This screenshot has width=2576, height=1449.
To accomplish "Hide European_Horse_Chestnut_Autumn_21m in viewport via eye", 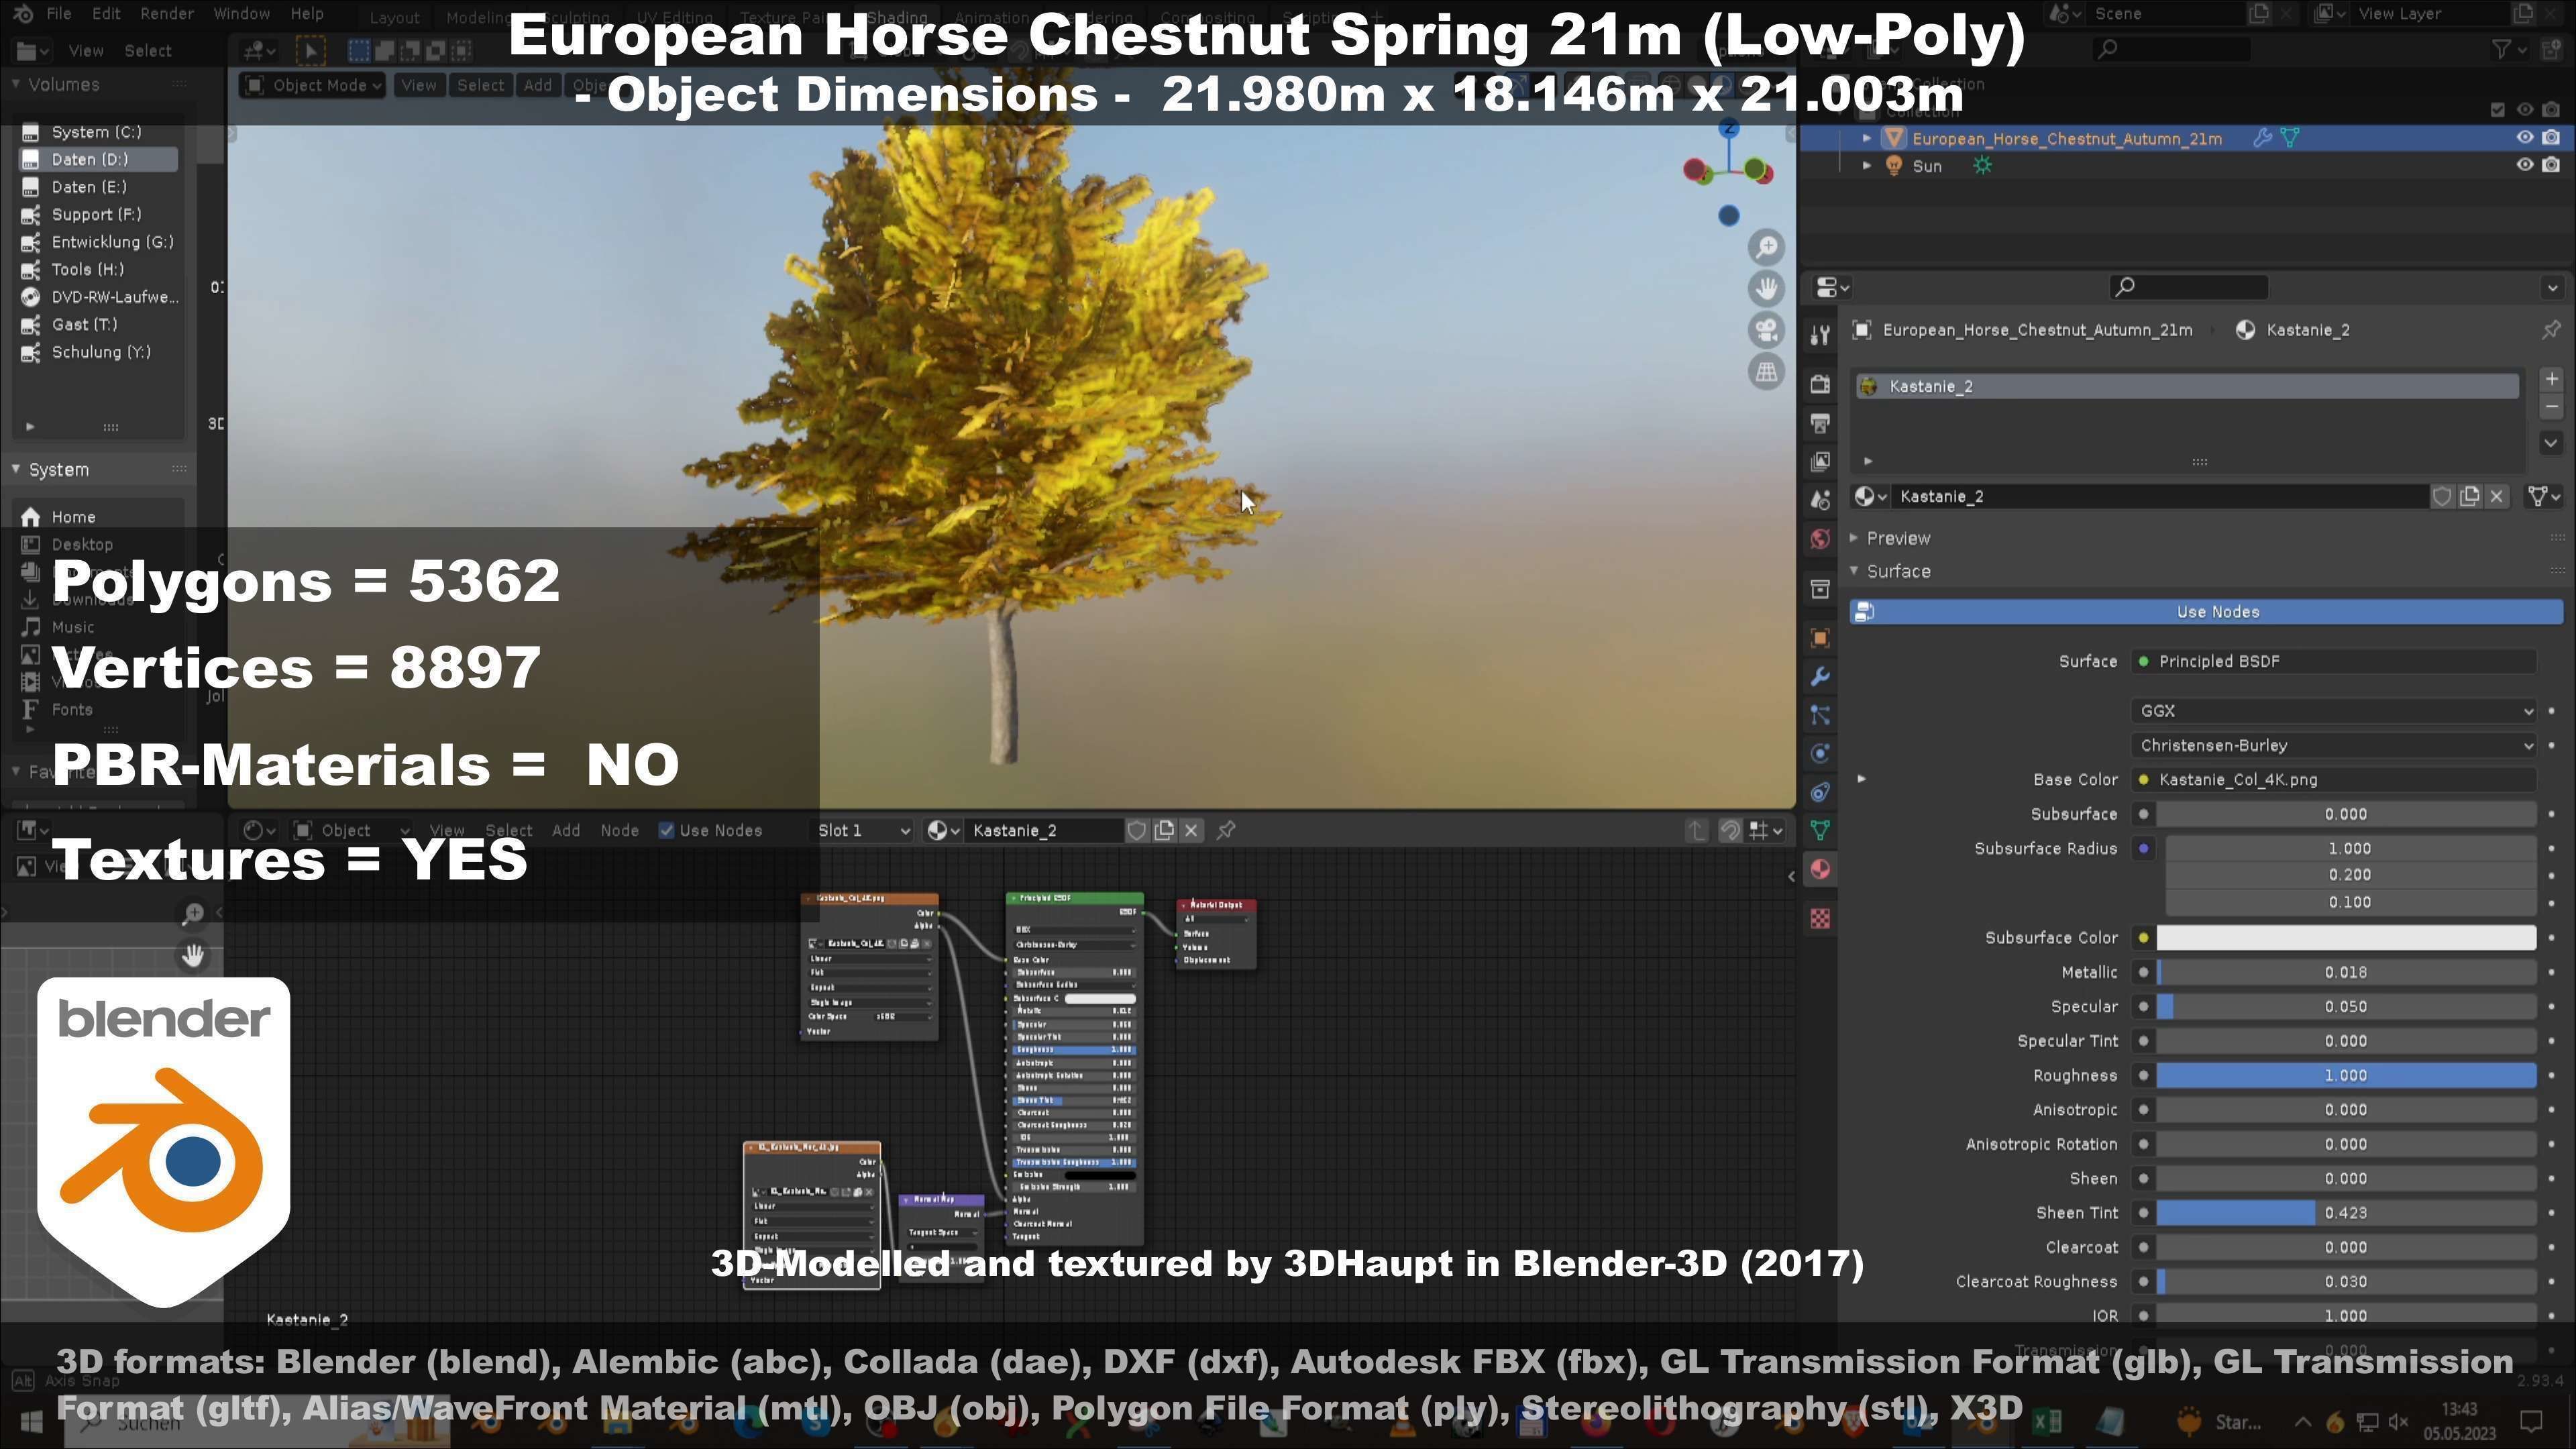I will pos(2524,138).
